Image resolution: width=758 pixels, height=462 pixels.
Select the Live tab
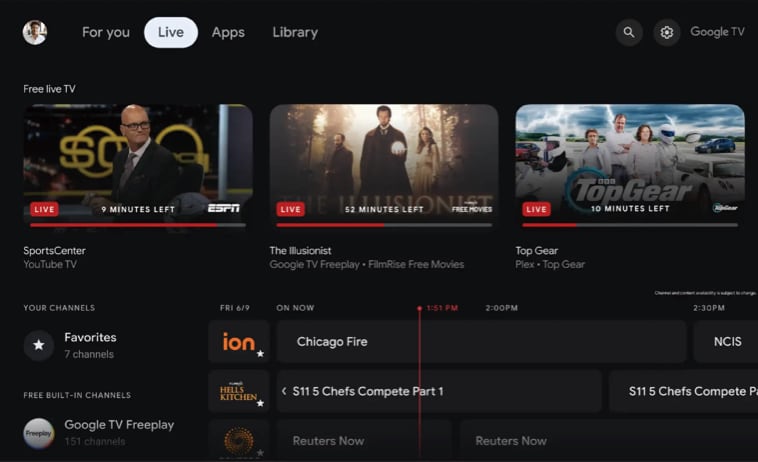[171, 32]
